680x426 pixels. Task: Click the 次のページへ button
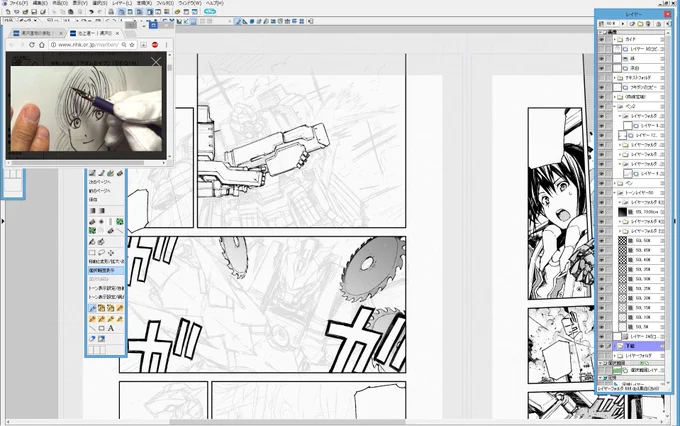point(99,182)
